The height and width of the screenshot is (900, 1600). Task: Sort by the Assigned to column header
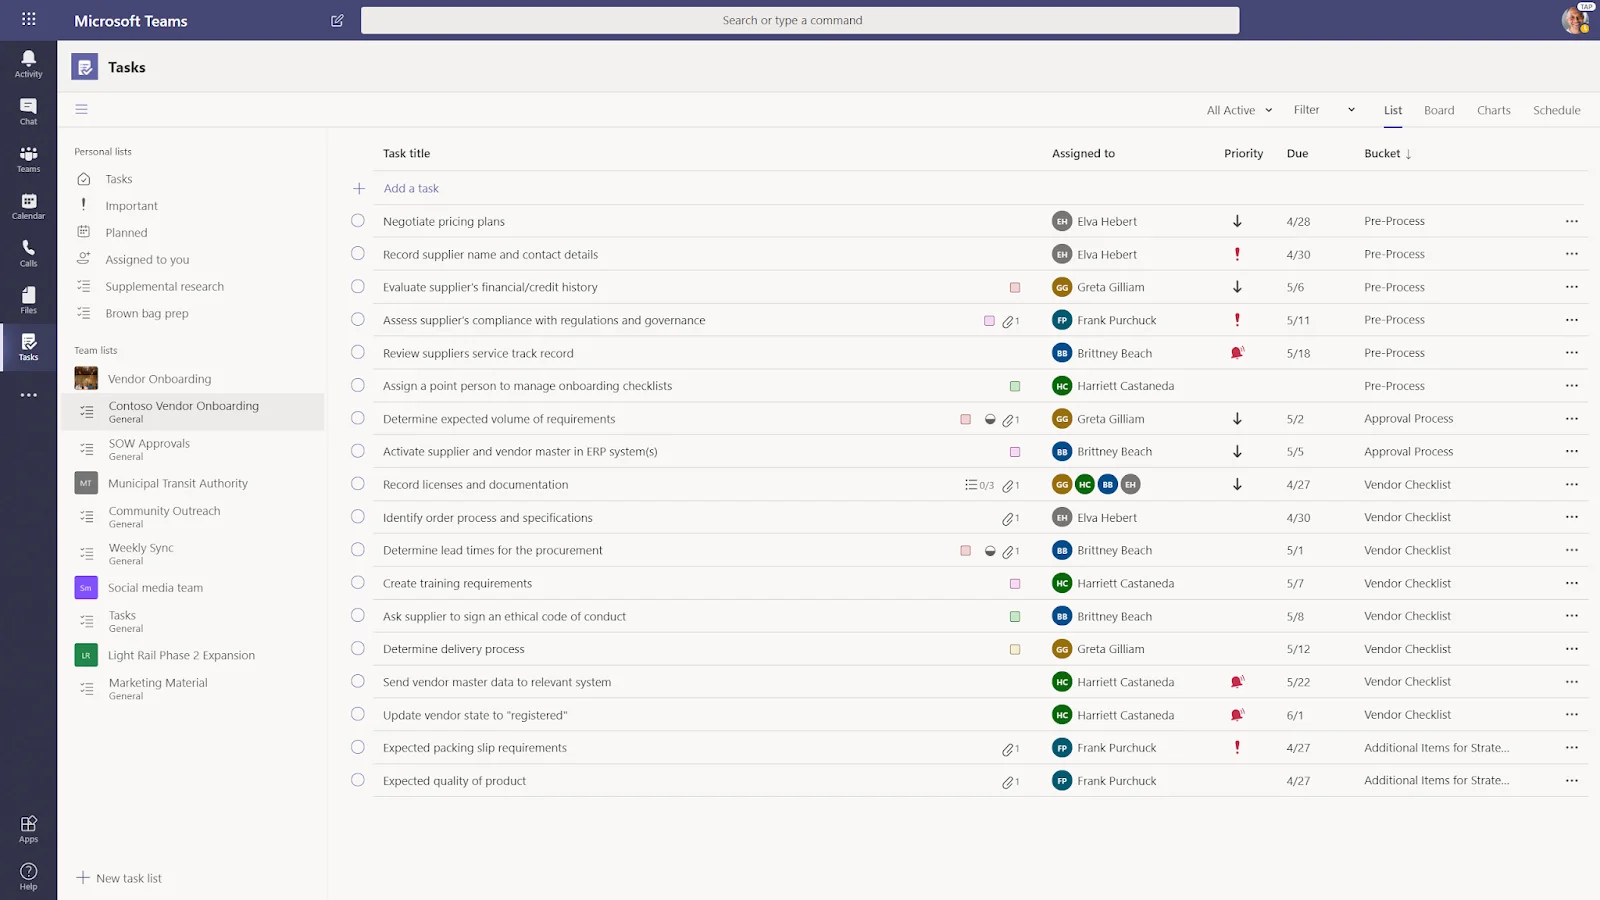coord(1083,153)
